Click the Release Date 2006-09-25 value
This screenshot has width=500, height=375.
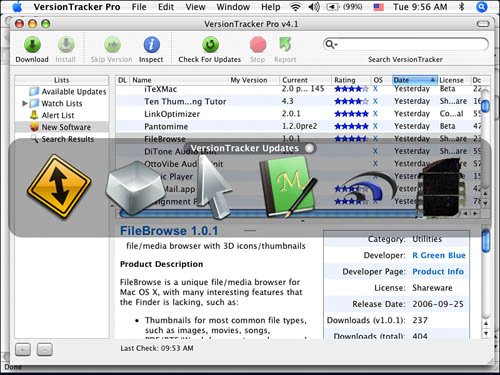pyautogui.click(x=438, y=304)
